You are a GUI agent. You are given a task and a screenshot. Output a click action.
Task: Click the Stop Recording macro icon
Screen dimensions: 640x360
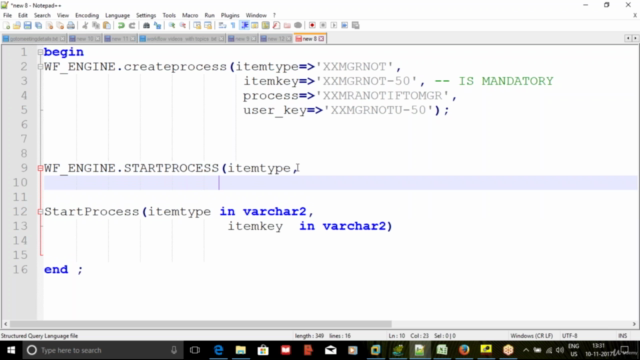323,25
